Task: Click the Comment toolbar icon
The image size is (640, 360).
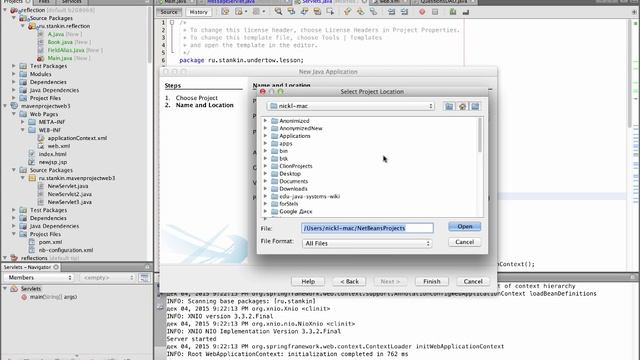Action: point(453,12)
